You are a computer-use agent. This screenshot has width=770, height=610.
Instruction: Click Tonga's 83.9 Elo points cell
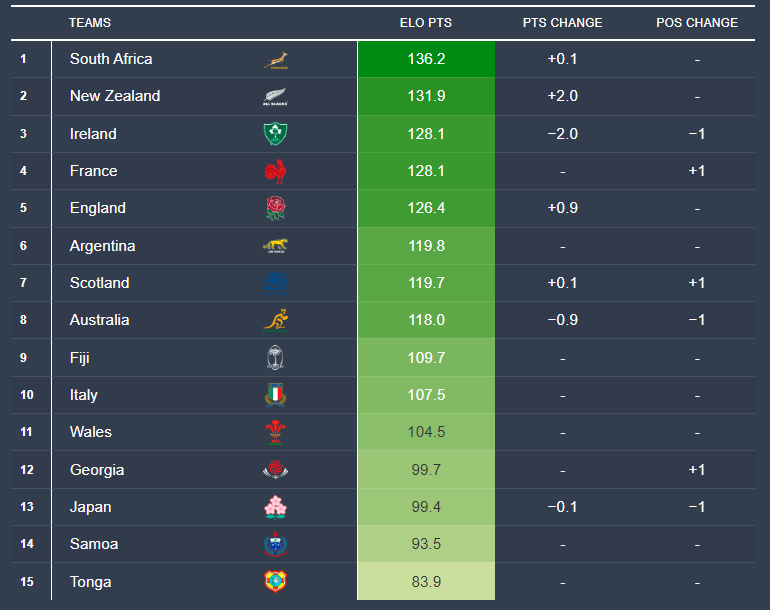click(426, 582)
